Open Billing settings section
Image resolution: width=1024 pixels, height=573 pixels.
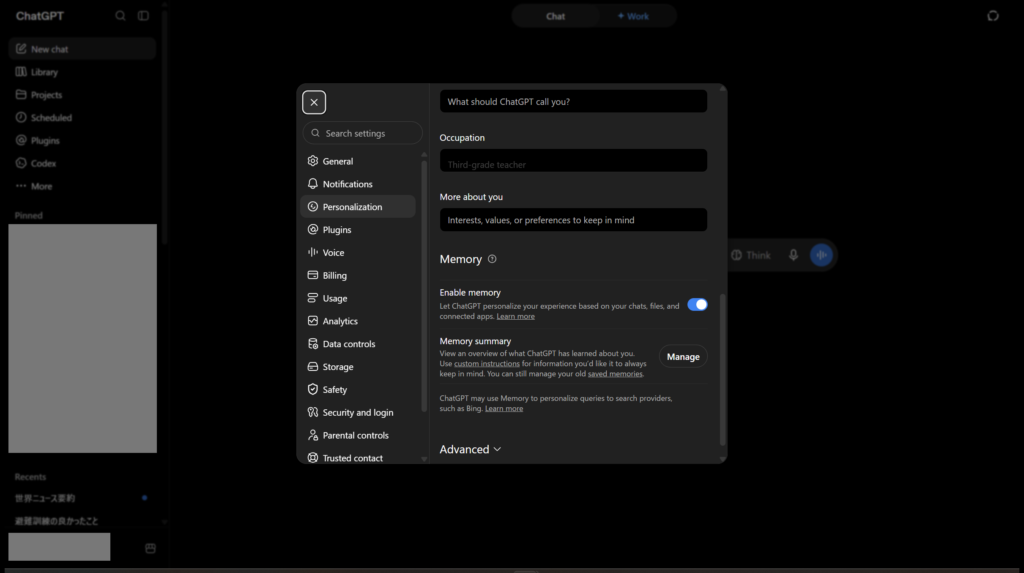[x=358, y=276]
